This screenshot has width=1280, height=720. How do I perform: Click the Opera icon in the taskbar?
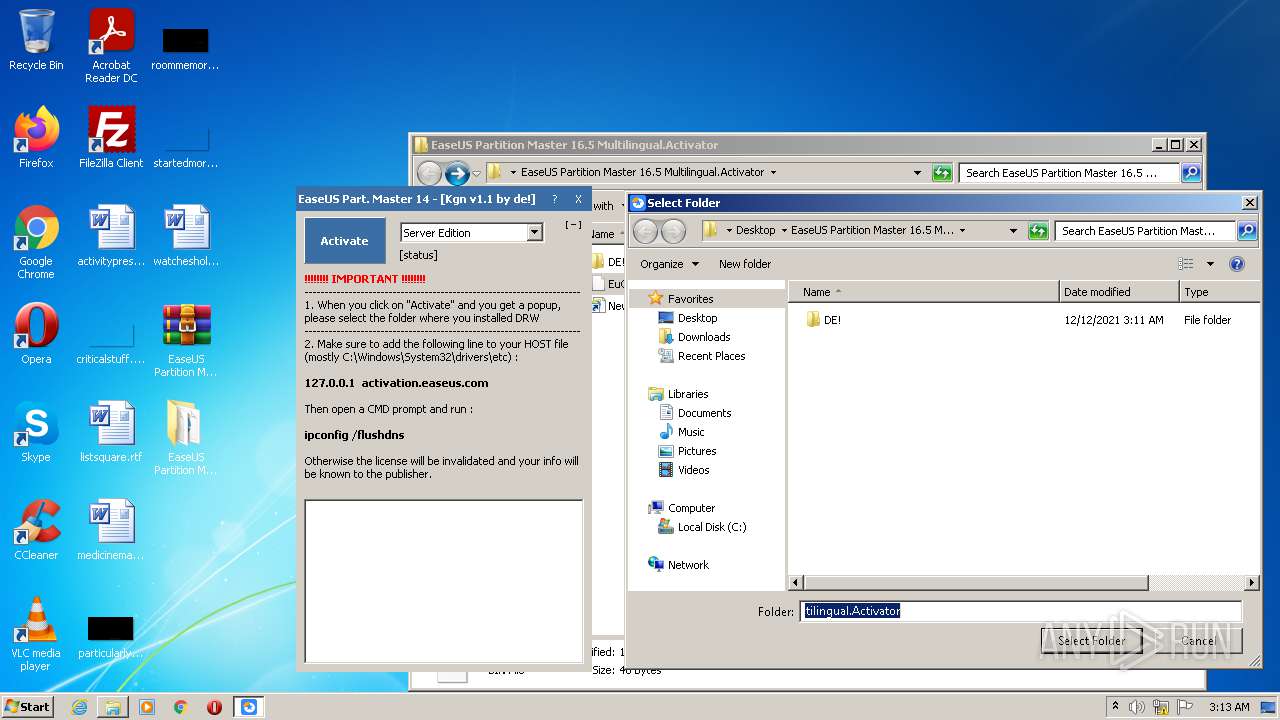(215, 707)
